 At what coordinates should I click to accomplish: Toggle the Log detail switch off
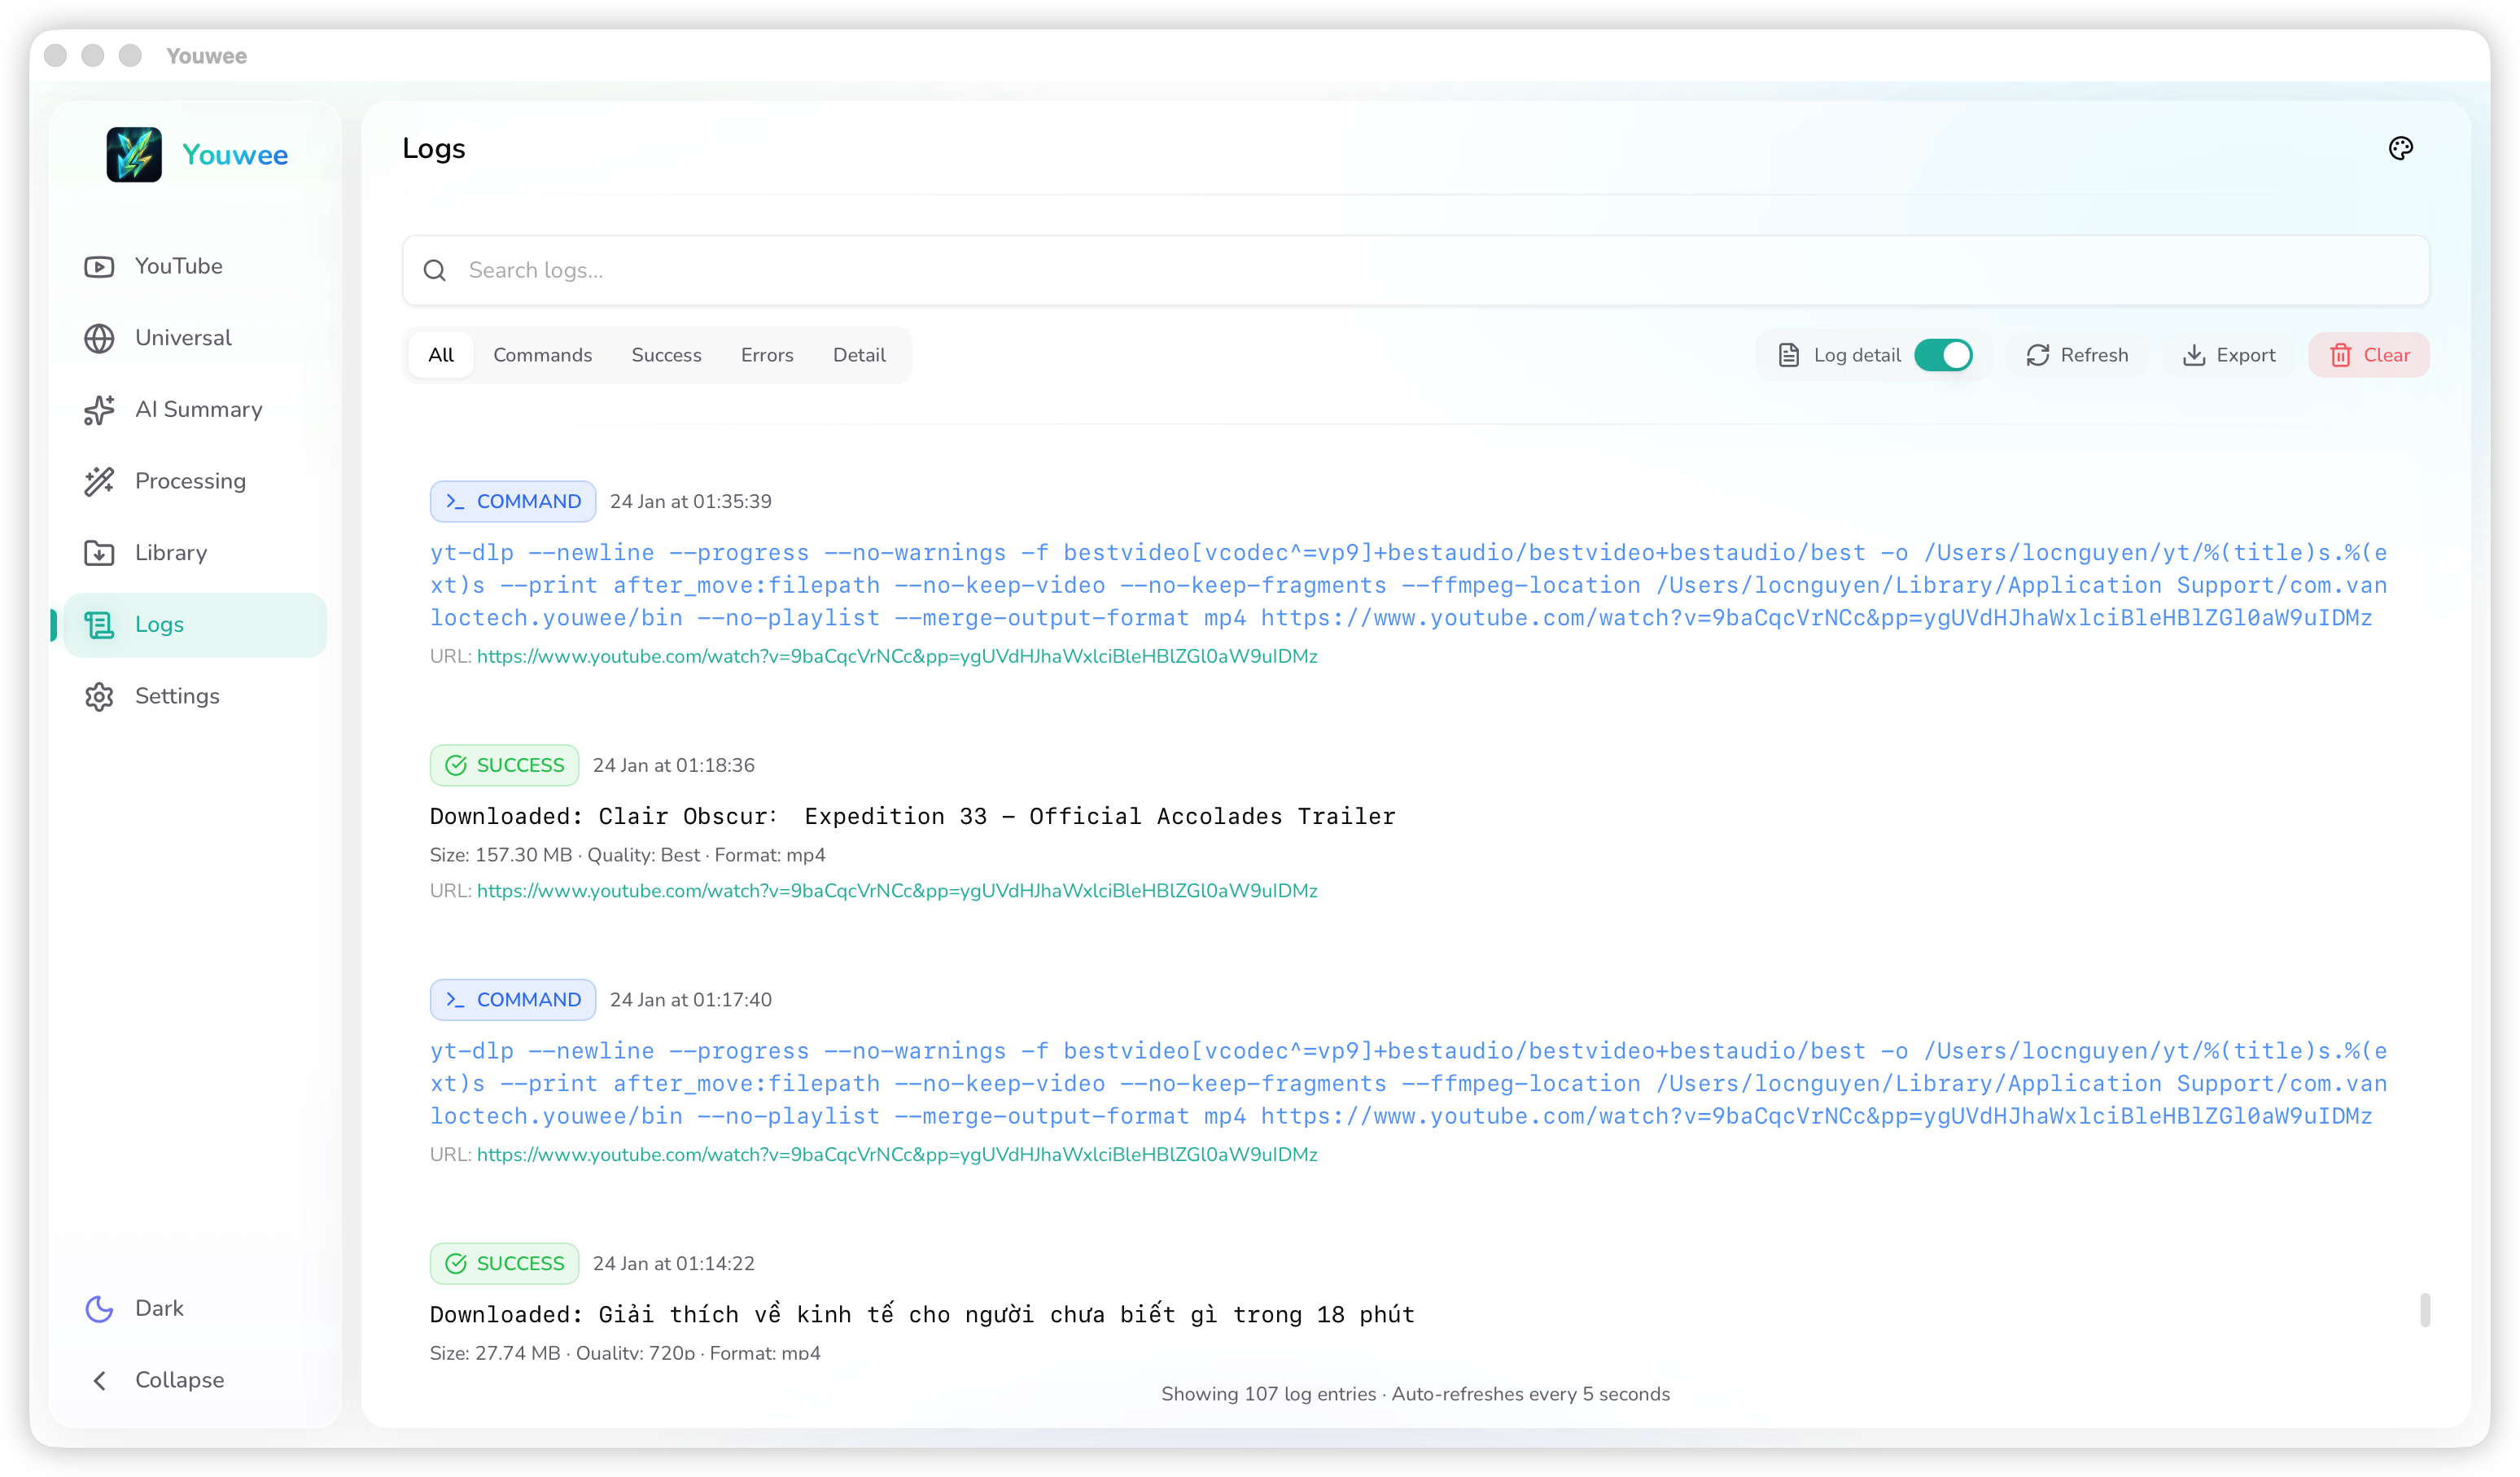1943,355
